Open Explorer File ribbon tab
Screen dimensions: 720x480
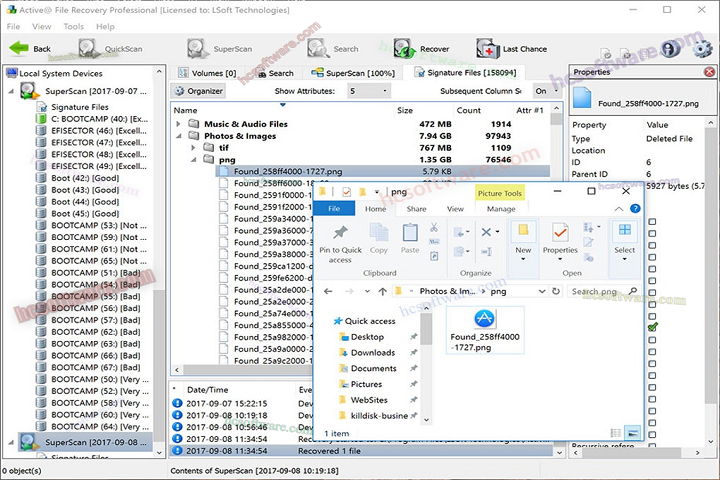click(x=334, y=209)
